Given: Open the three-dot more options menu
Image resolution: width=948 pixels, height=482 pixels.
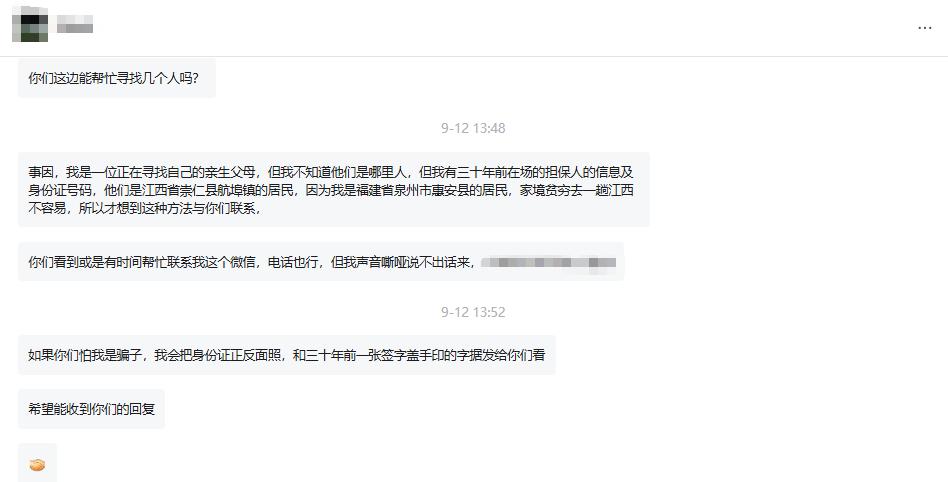Looking at the screenshot, I should [x=924, y=28].
